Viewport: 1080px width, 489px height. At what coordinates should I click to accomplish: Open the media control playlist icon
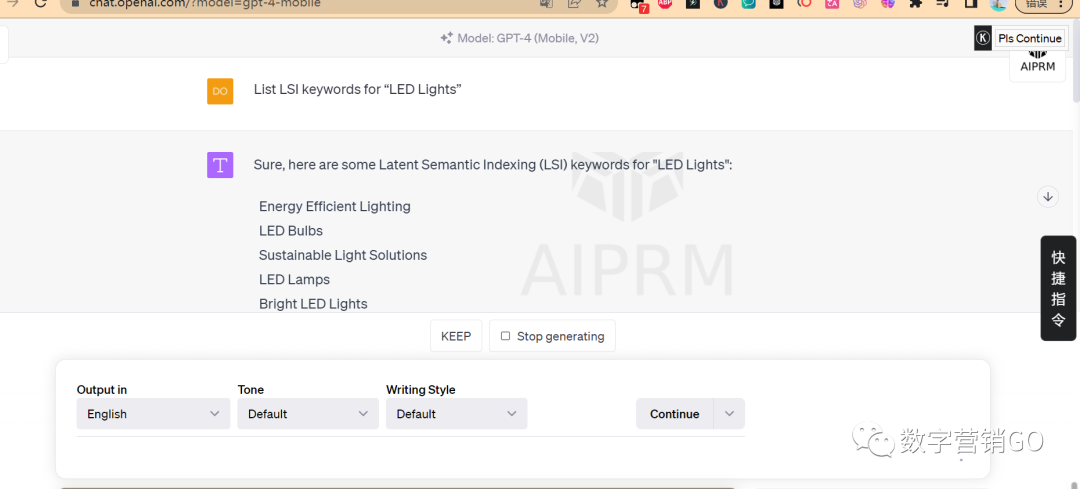[x=943, y=3]
